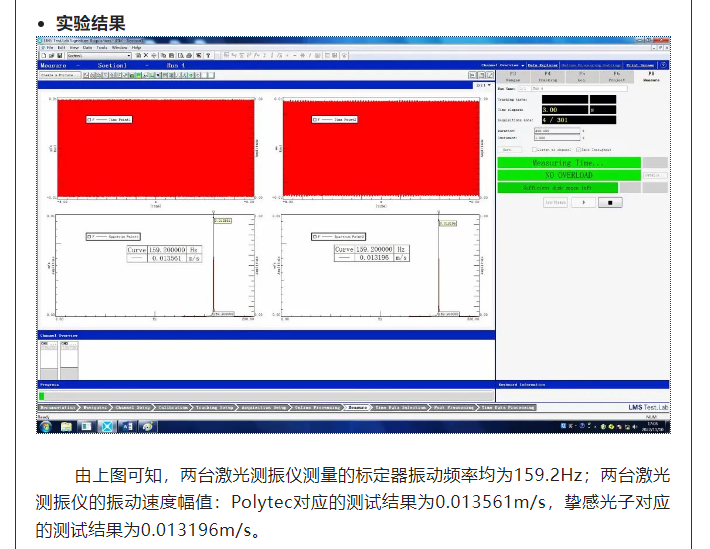Expand the Channel Overview dropdown in header
Image resolution: width=710 pixels, height=549 pixels.
point(503,66)
